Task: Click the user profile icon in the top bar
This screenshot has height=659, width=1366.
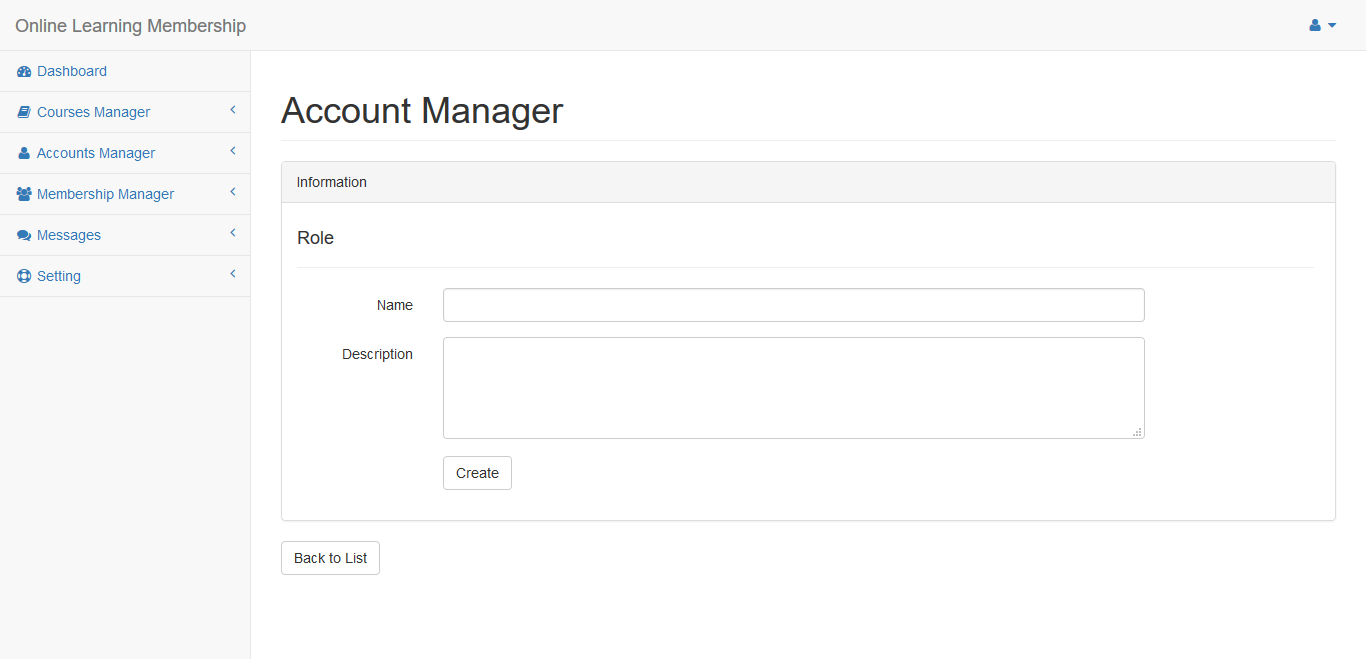Action: tap(1315, 26)
